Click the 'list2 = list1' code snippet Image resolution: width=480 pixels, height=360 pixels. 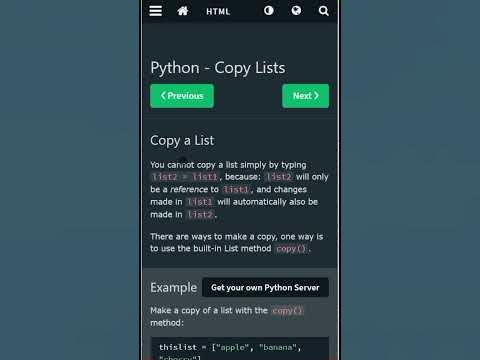pos(185,177)
